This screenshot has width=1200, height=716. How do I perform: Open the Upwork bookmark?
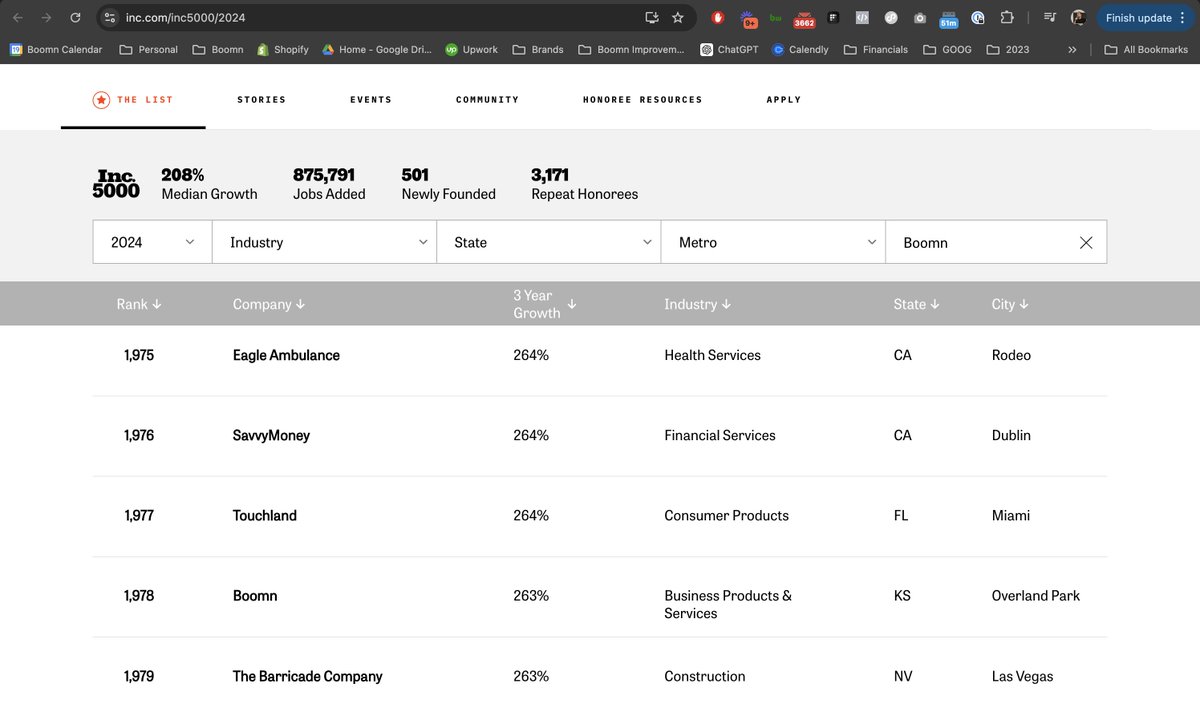pos(471,49)
